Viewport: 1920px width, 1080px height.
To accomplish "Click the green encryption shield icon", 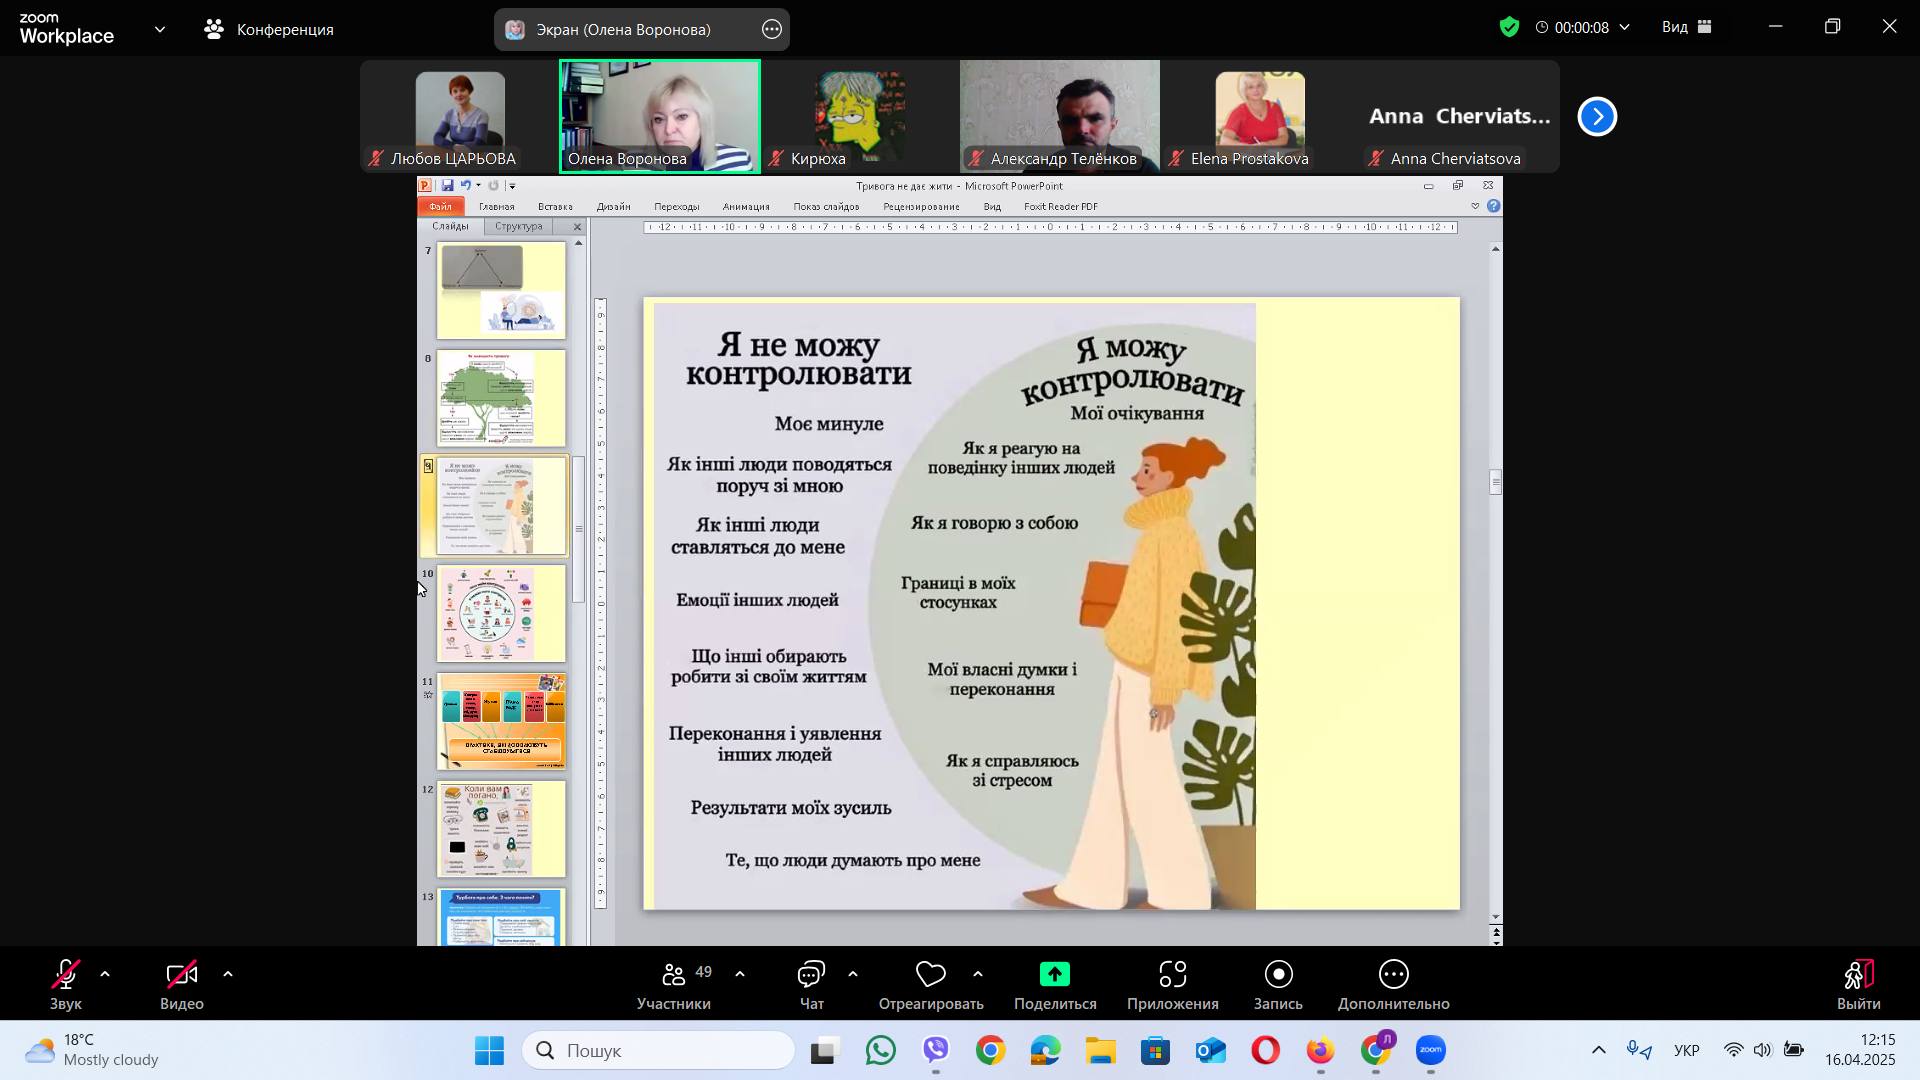I will pyautogui.click(x=1509, y=28).
